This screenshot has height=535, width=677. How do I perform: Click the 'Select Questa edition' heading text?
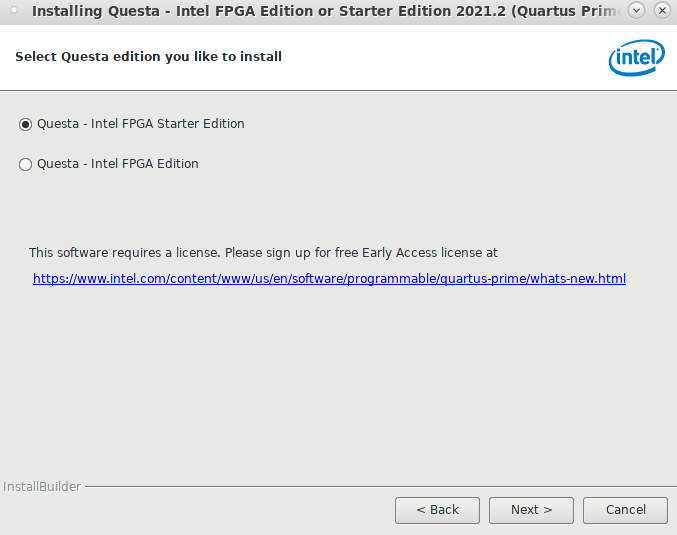coord(148,57)
